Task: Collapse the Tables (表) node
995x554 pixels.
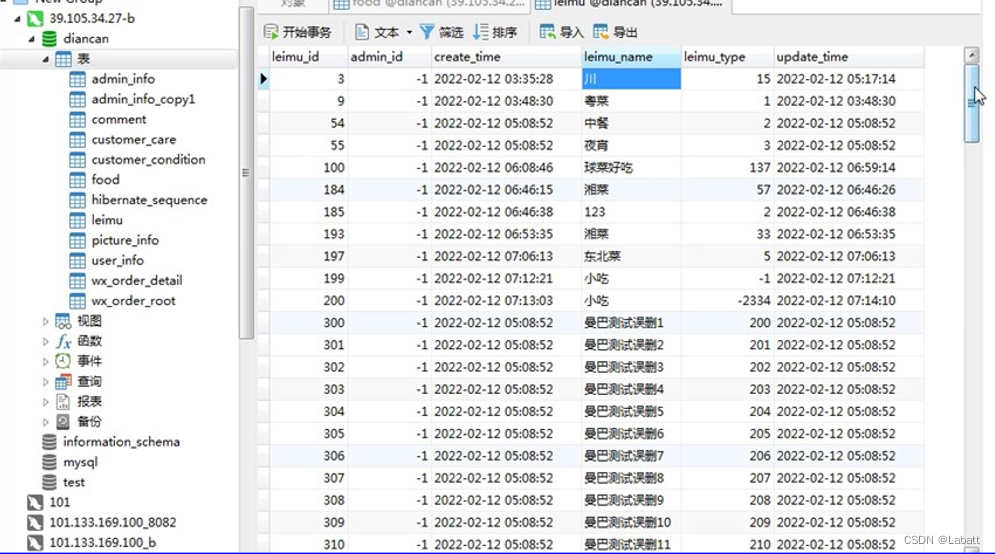Action: coord(45,60)
